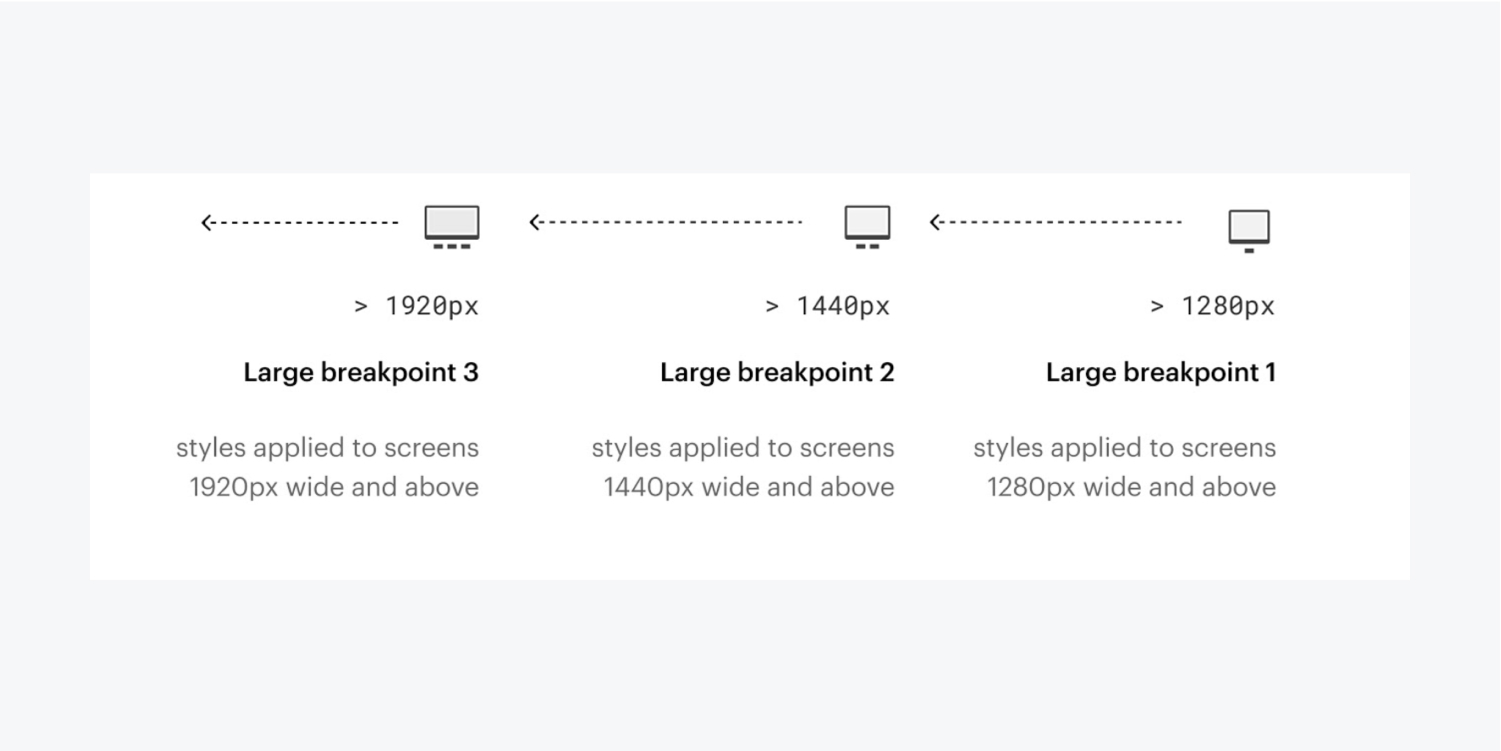The image size is (1501, 751).
Task: Click the 'Large breakpoint 3' heading
Action: click(361, 373)
